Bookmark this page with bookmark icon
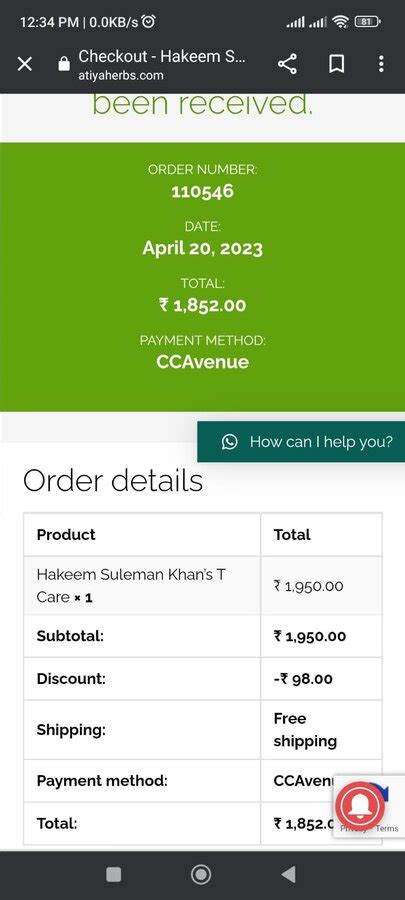Image resolution: width=405 pixels, height=900 pixels. [x=336, y=64]
